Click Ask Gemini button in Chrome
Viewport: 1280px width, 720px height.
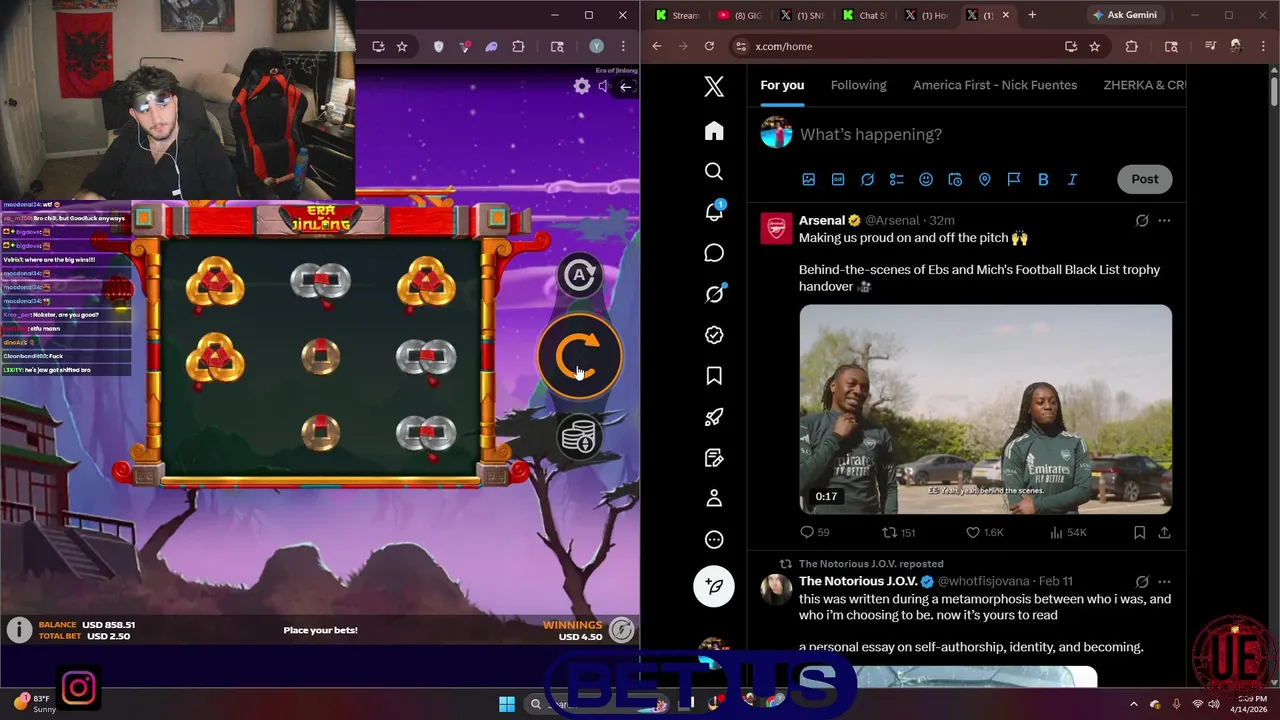pyautogui.click(x=1125, y=15)
